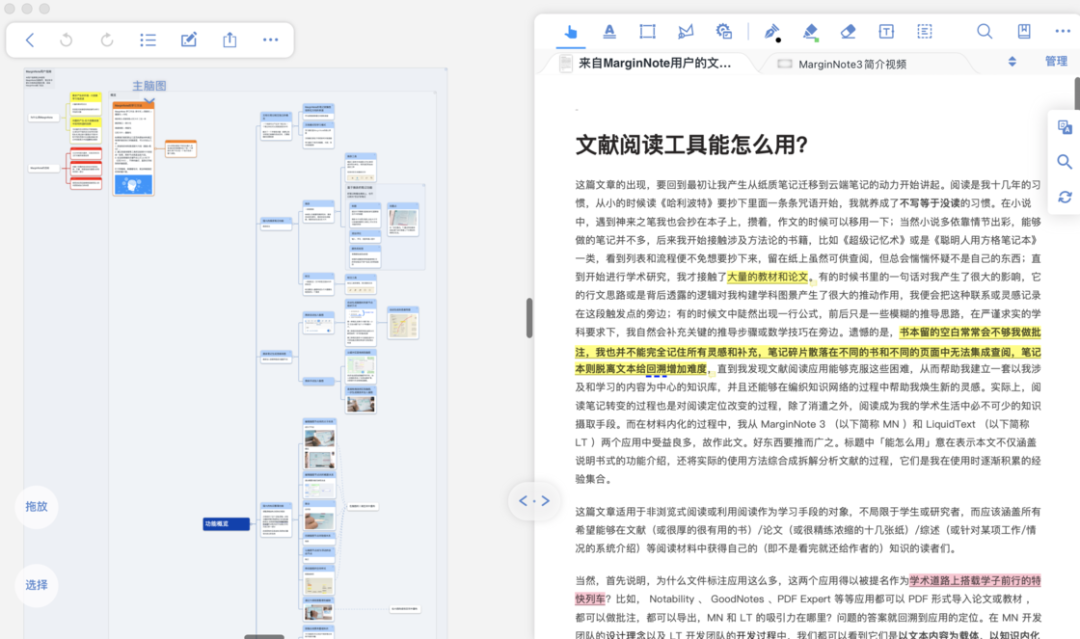
Task: Select the rectangle excerpt tool
Action: click(x=647, y=32)
